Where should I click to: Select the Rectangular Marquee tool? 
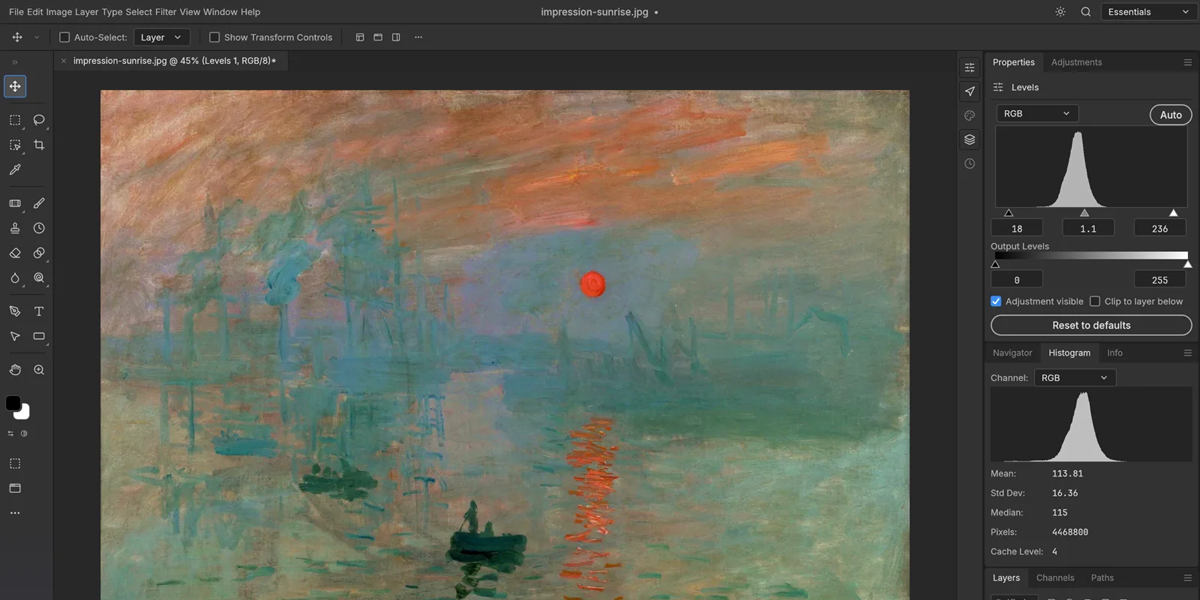tap(15, 120)
